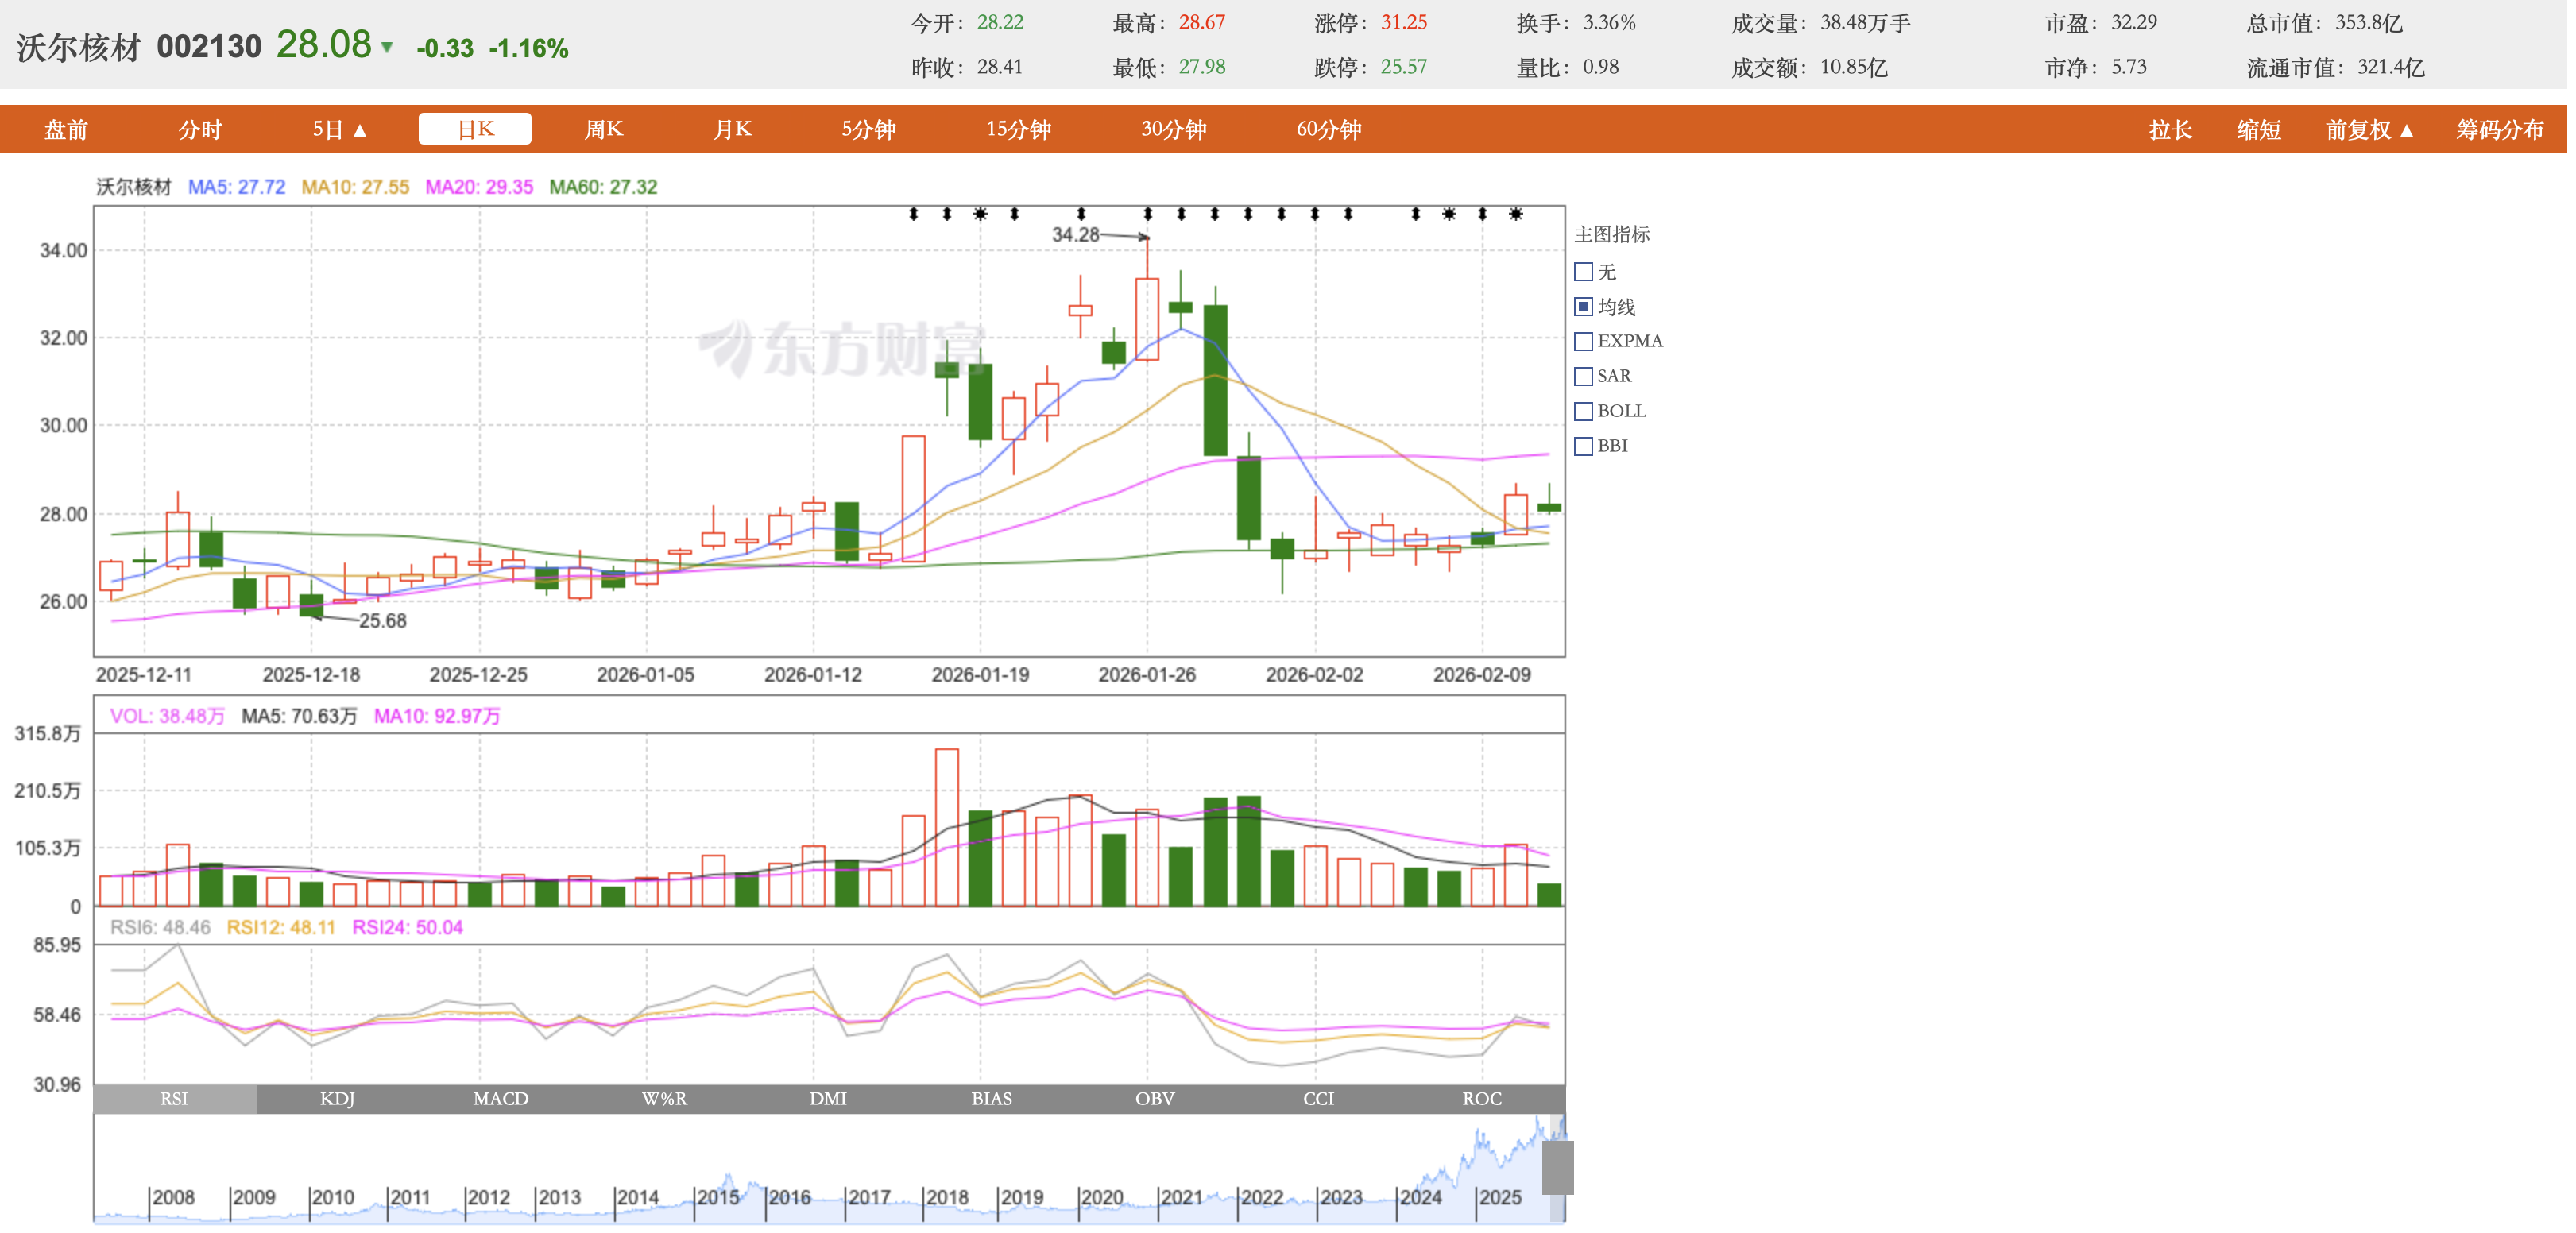Click double-arrow marker directly above 34.28 peak

1147,213
